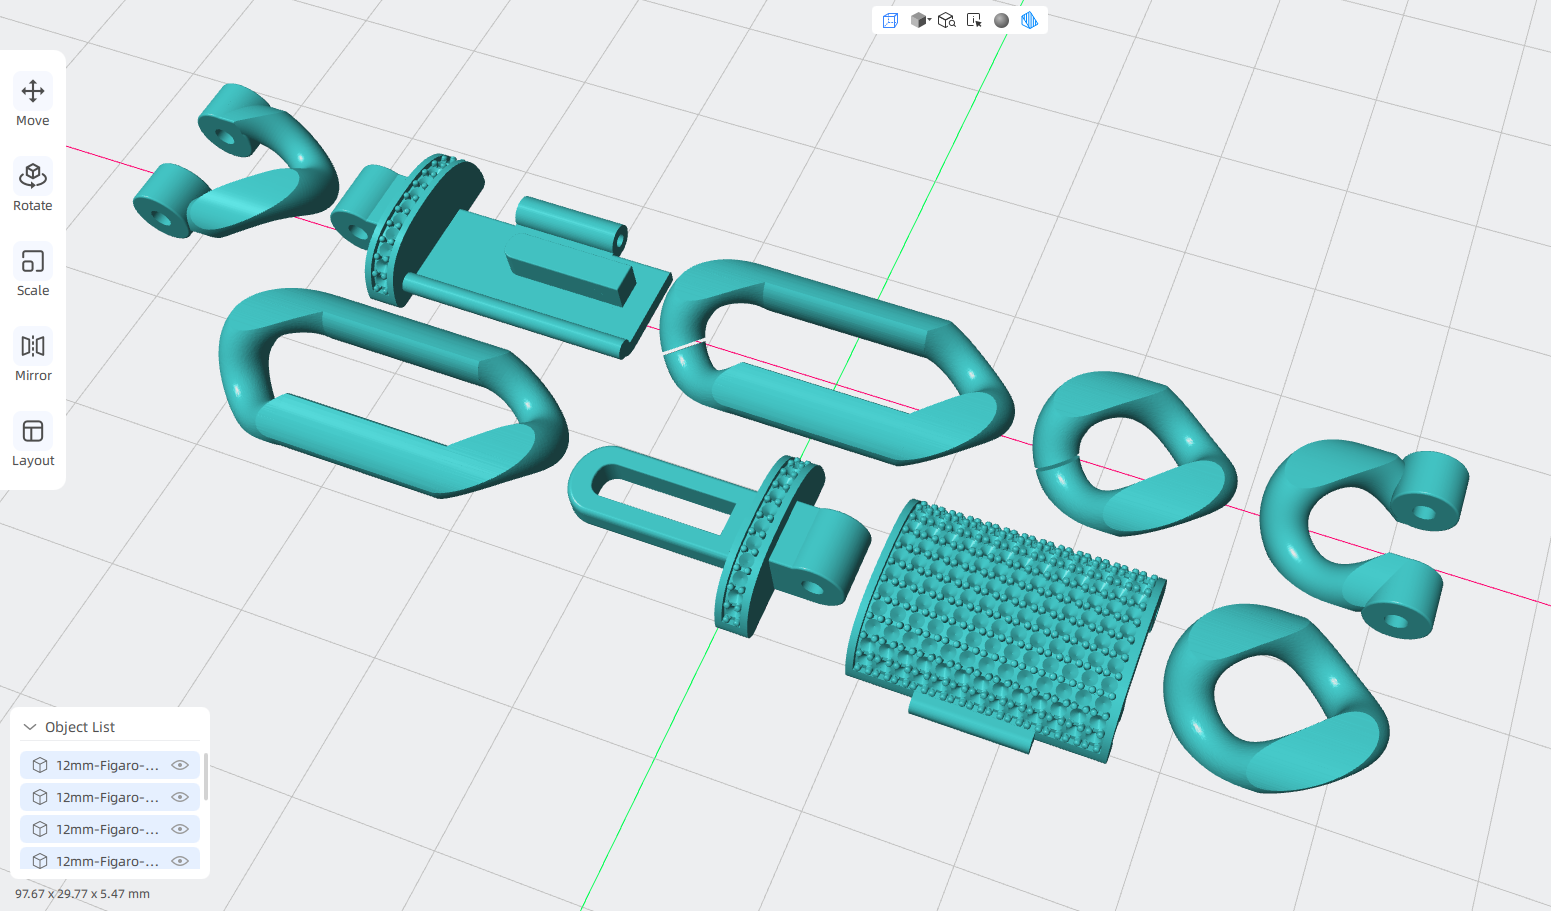Activate the Scale tool
Viewport: 1551px width, 911px height.
pos(33,272)
